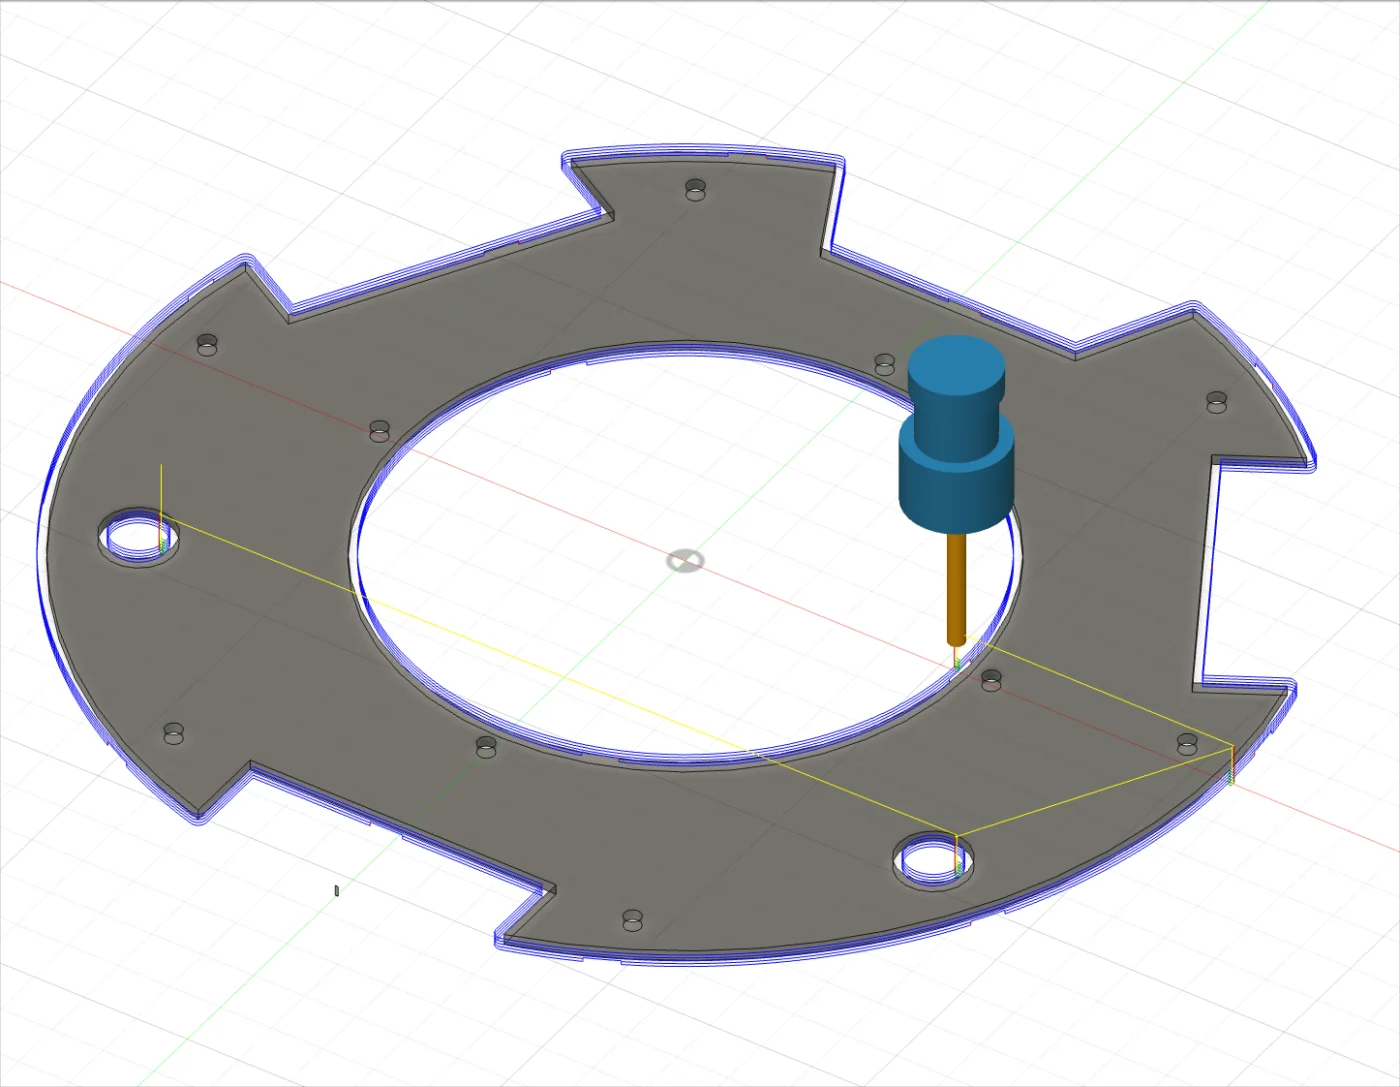Select the small hole near bottom notch edge
The width and height of the screenshot is (1400, 1087).
[633, 919]
